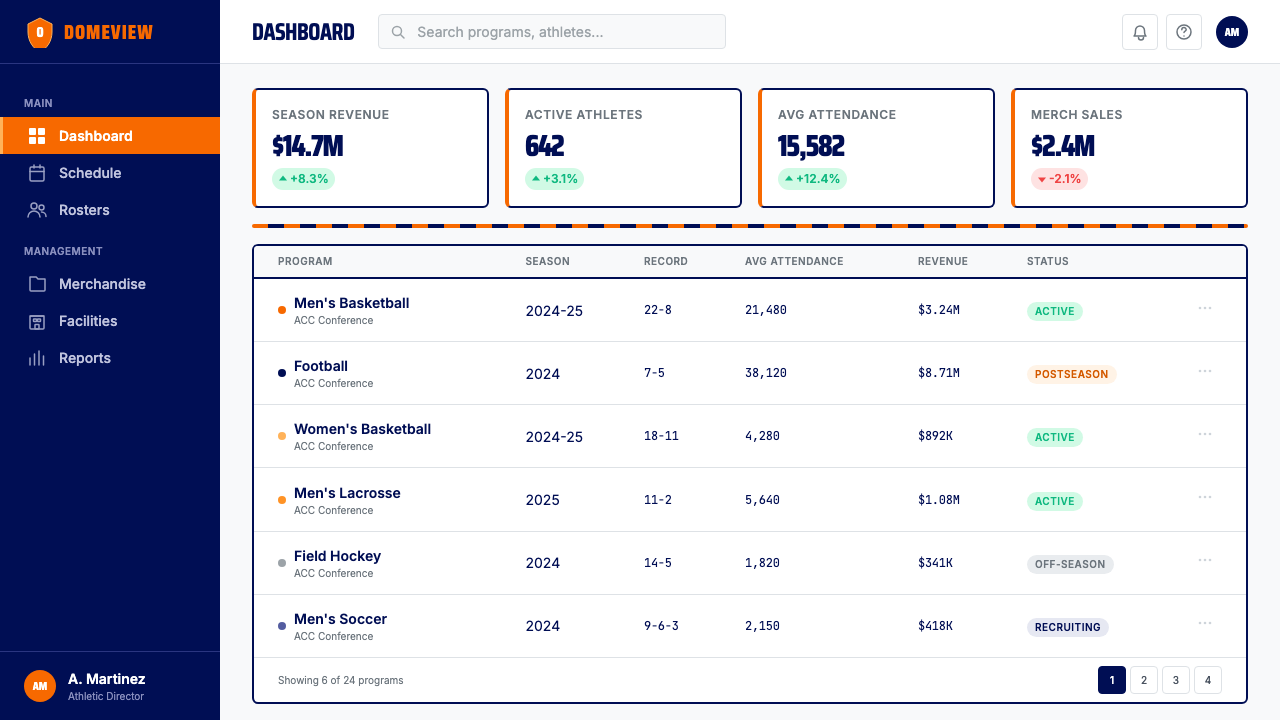Image resolution: width=1280 pixels, height=720 pixels.
Task: Open the Avg Attendance card
Action: pos(876,148)
